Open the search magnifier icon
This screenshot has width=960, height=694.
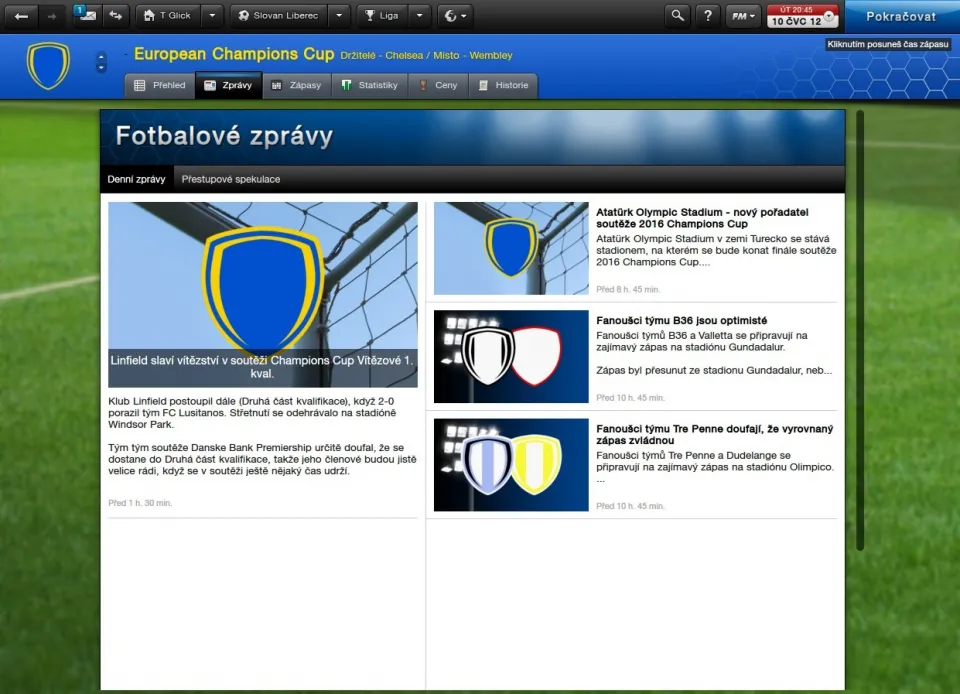678,16
